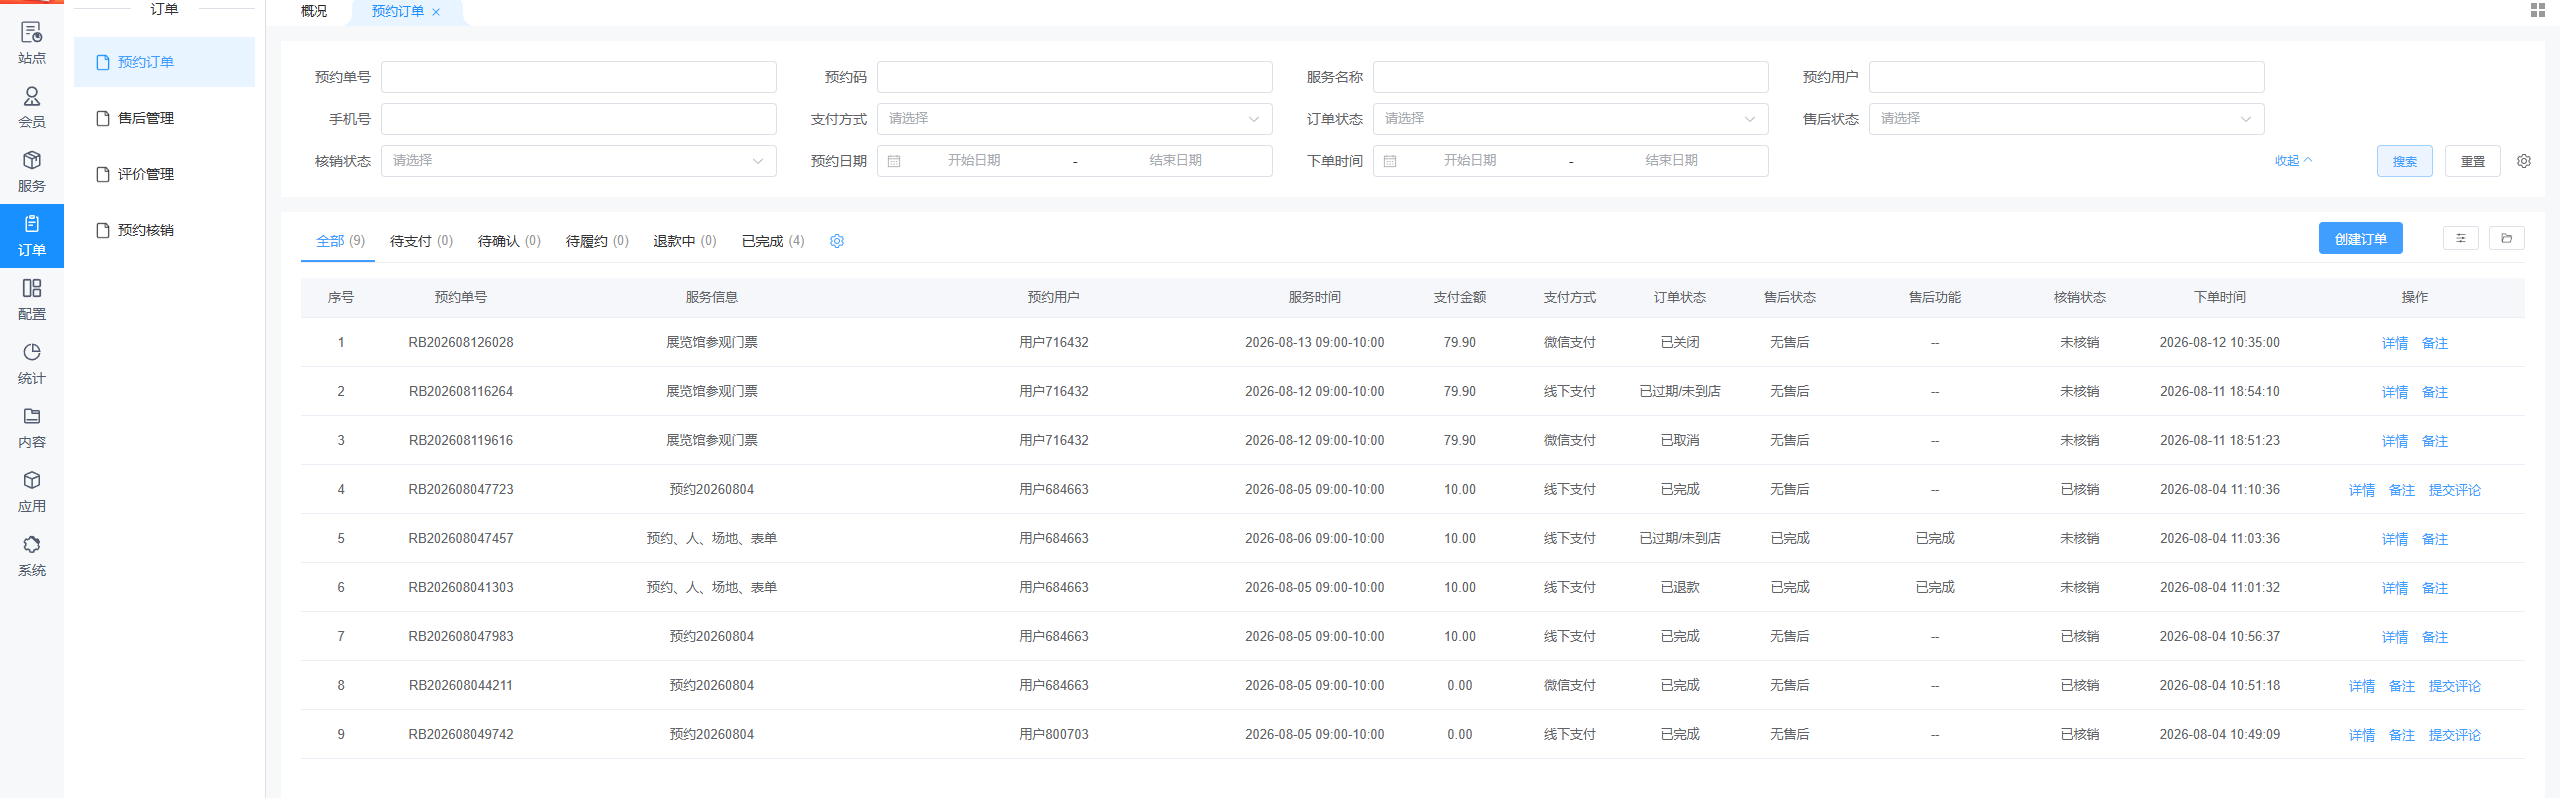The height and width of the screenshot is (798, 2560).
Task: Open the 评价管理 submenu item
Action: click(164, 174)
